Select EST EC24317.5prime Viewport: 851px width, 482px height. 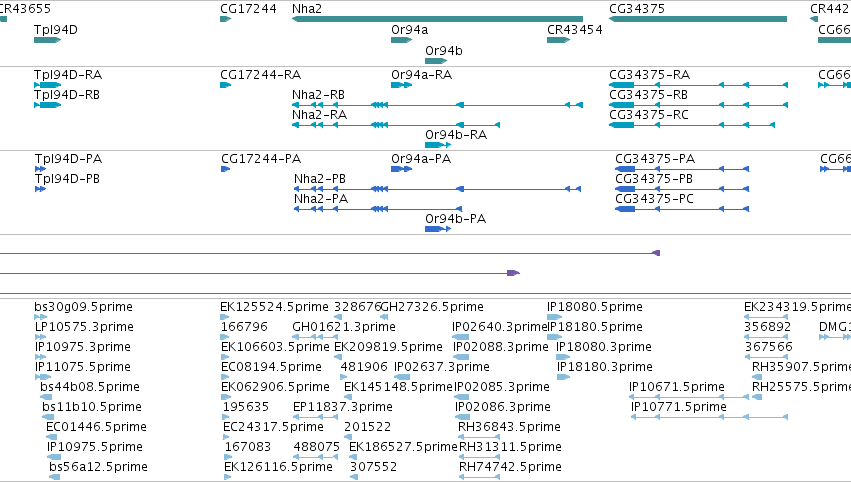click(x=273, y=428)
